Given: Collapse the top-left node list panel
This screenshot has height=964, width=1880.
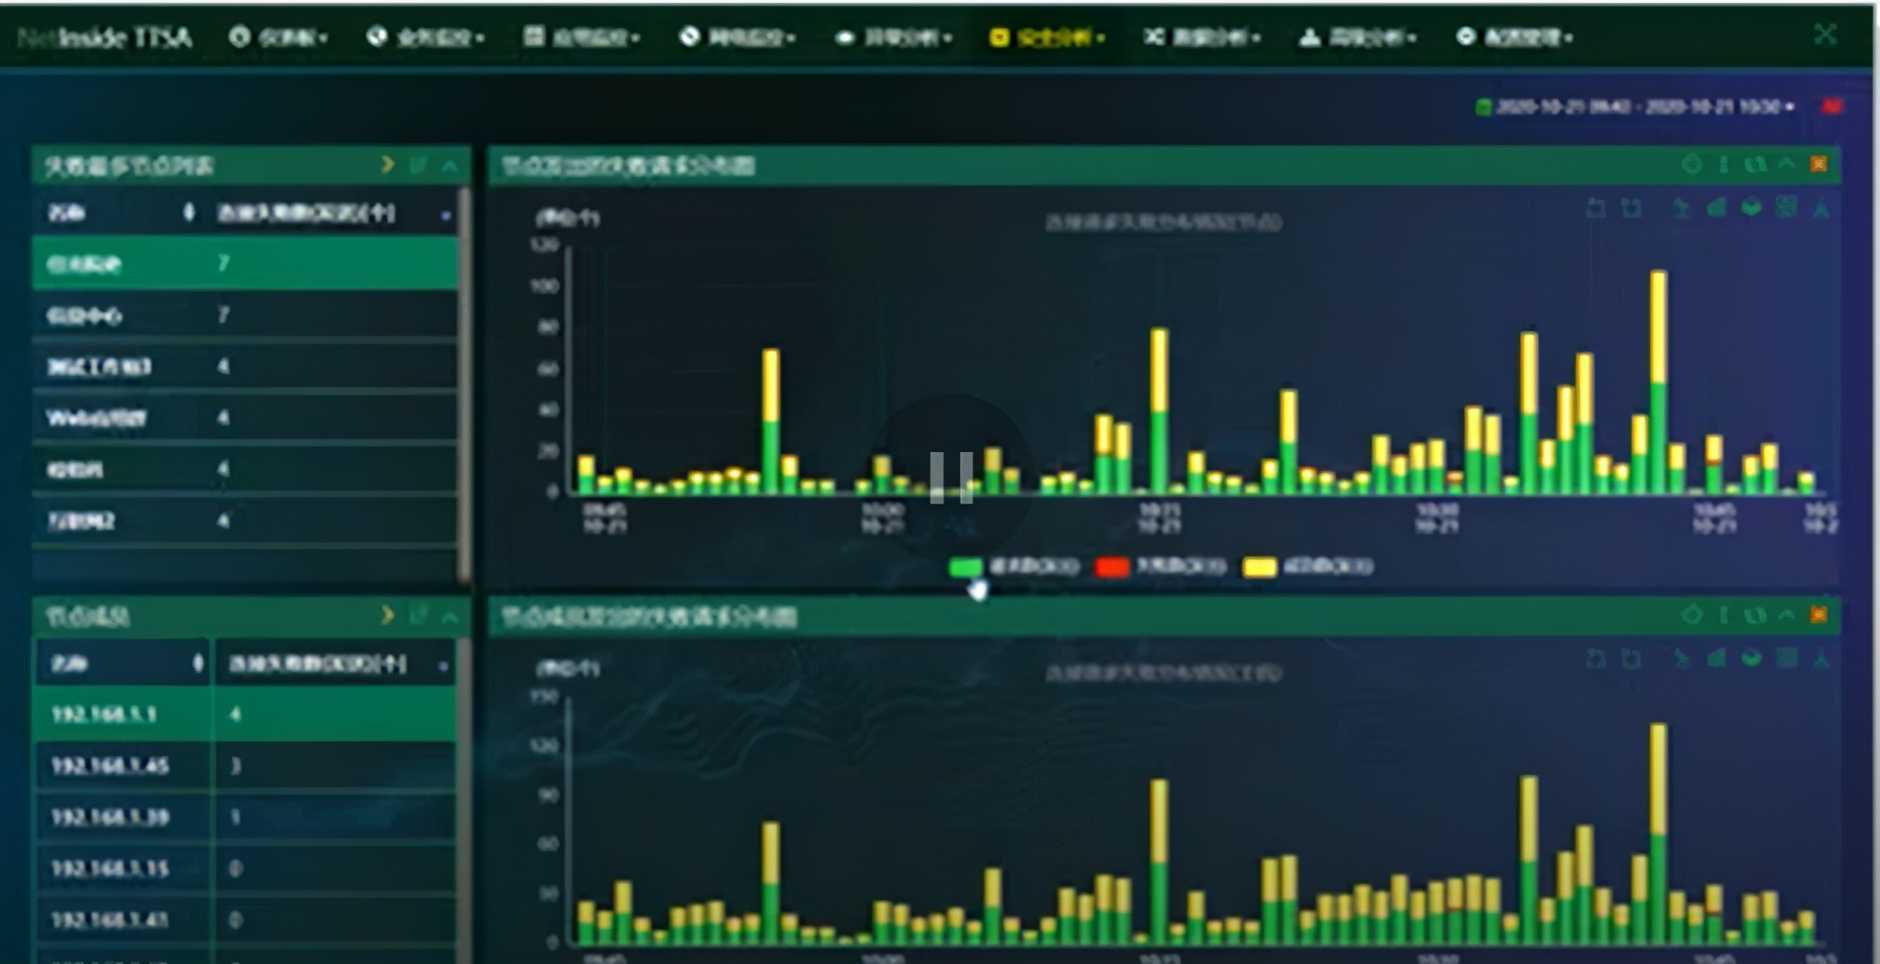Looking at the screenshot, I should (x=450, y=165).
